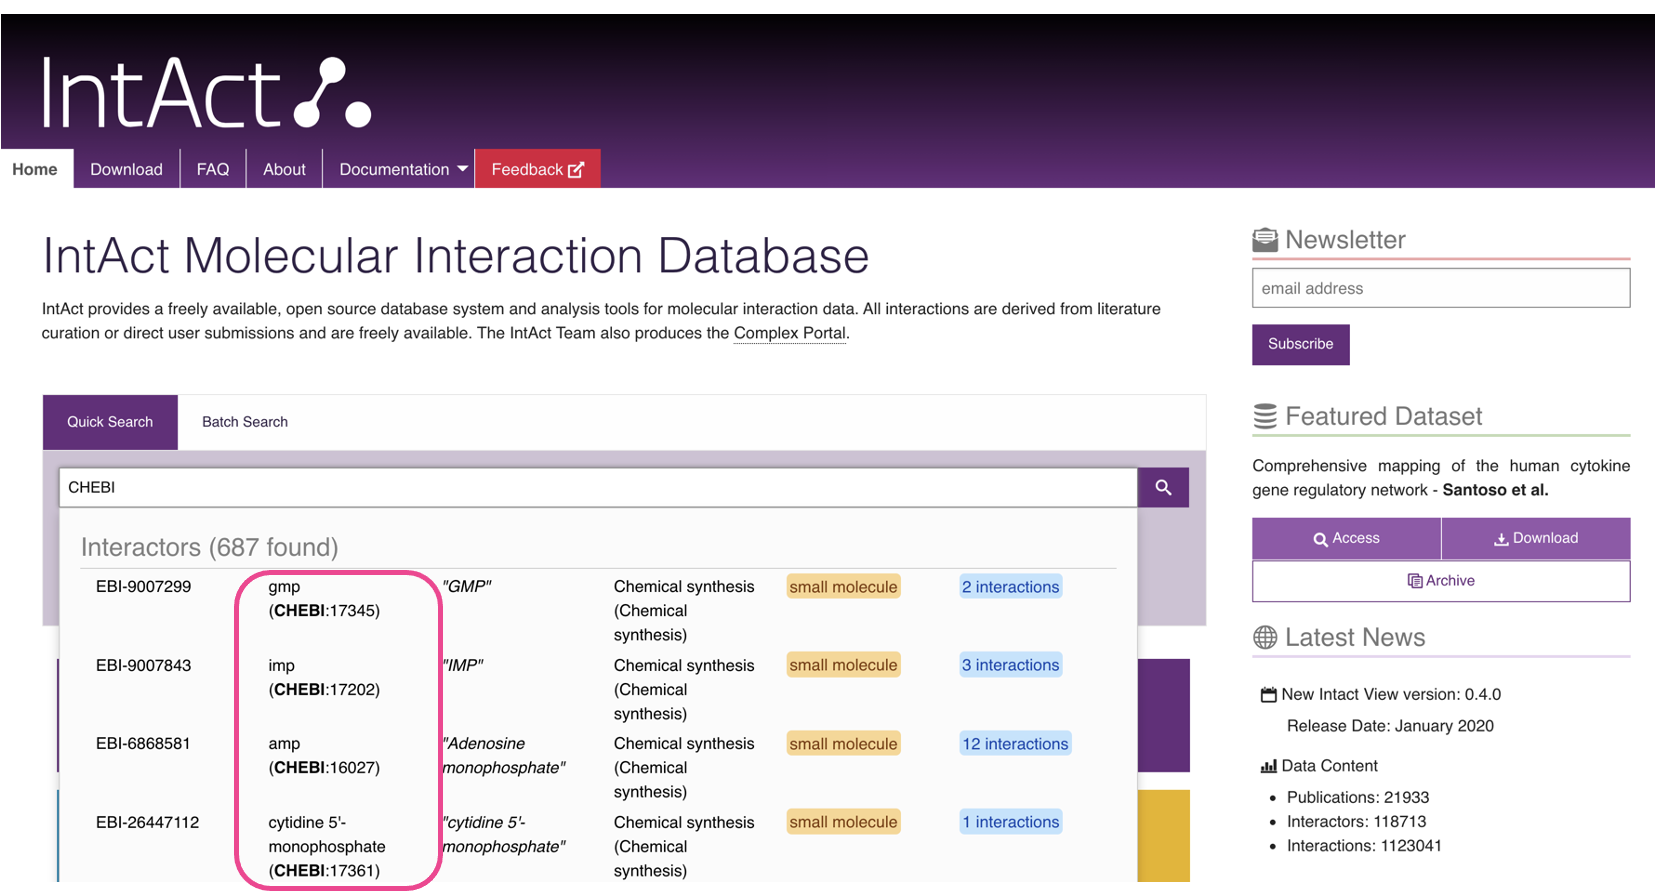Open the Download menu item
The image size is (1668, 896).
126,169
